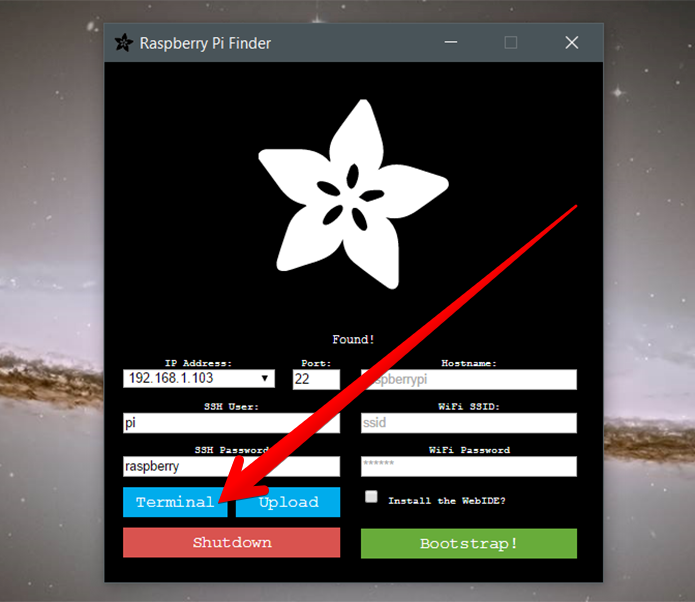The image size is (695, 602).
Task: Click the SSH User field
Action: point(231,423)
